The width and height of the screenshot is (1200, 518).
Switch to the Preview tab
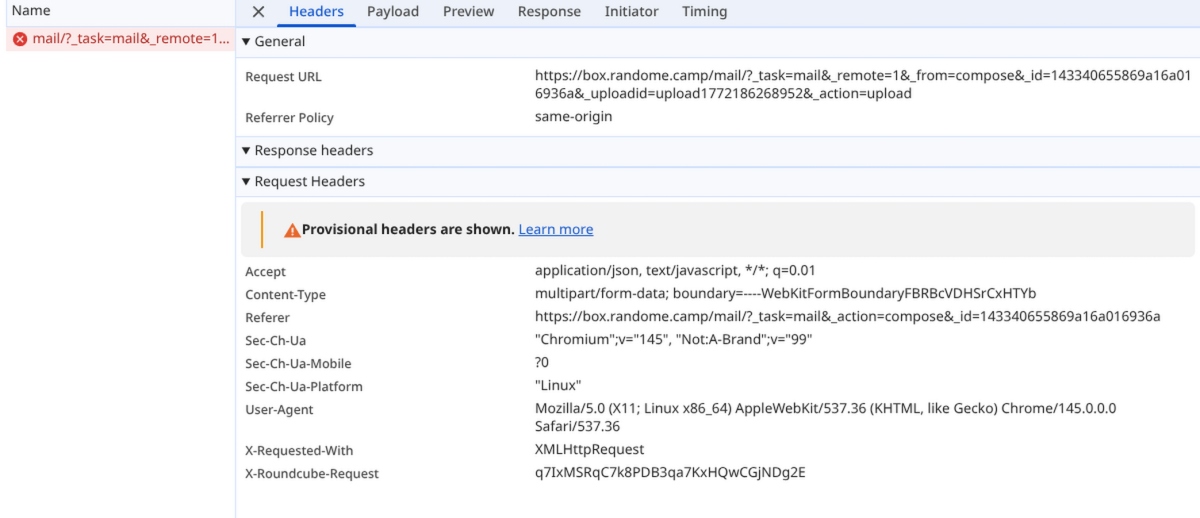click(468, 12)
